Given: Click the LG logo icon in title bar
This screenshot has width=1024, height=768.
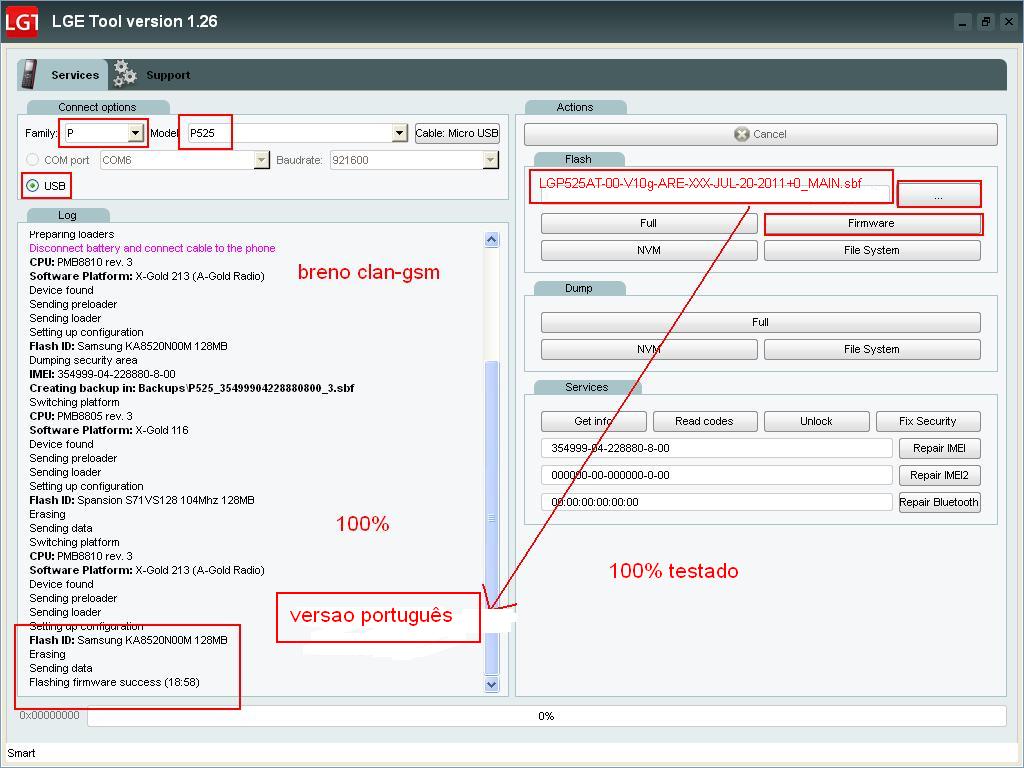Looking at the screenshot, I should click(x=21, y=22).
